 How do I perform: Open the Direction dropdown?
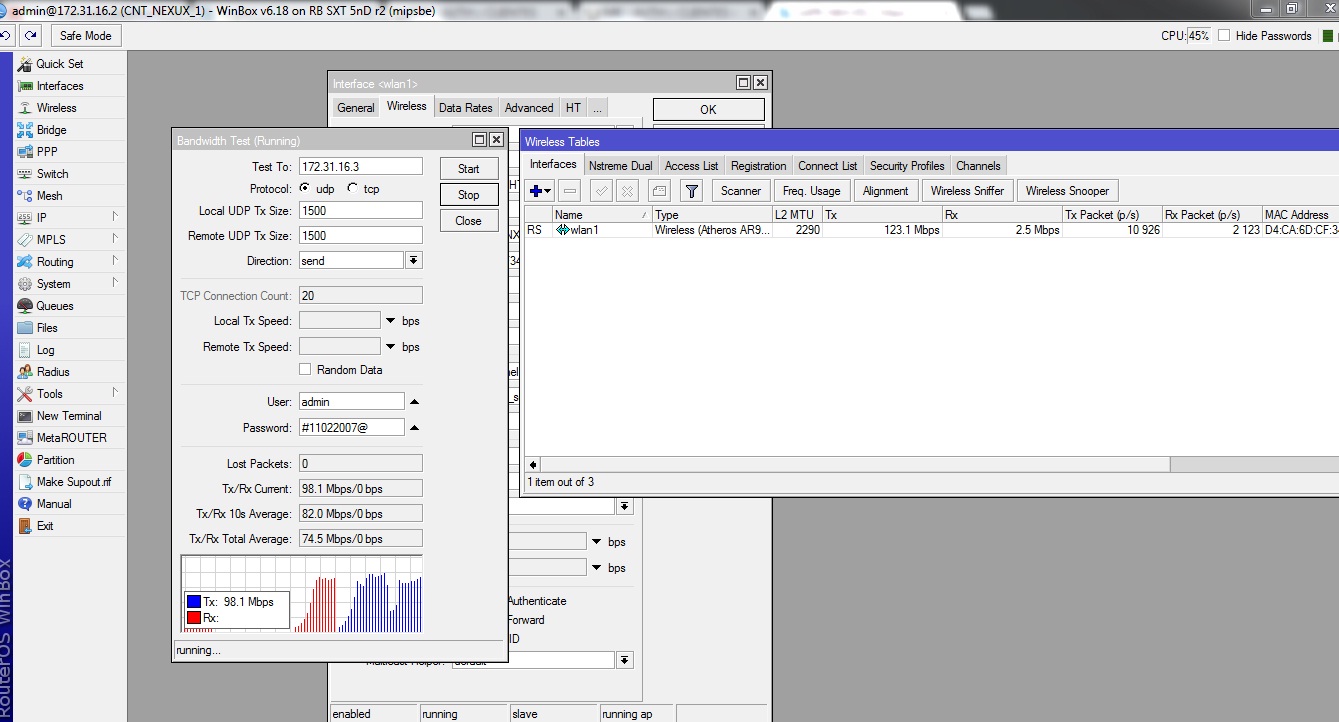click(x=414, y=260)
